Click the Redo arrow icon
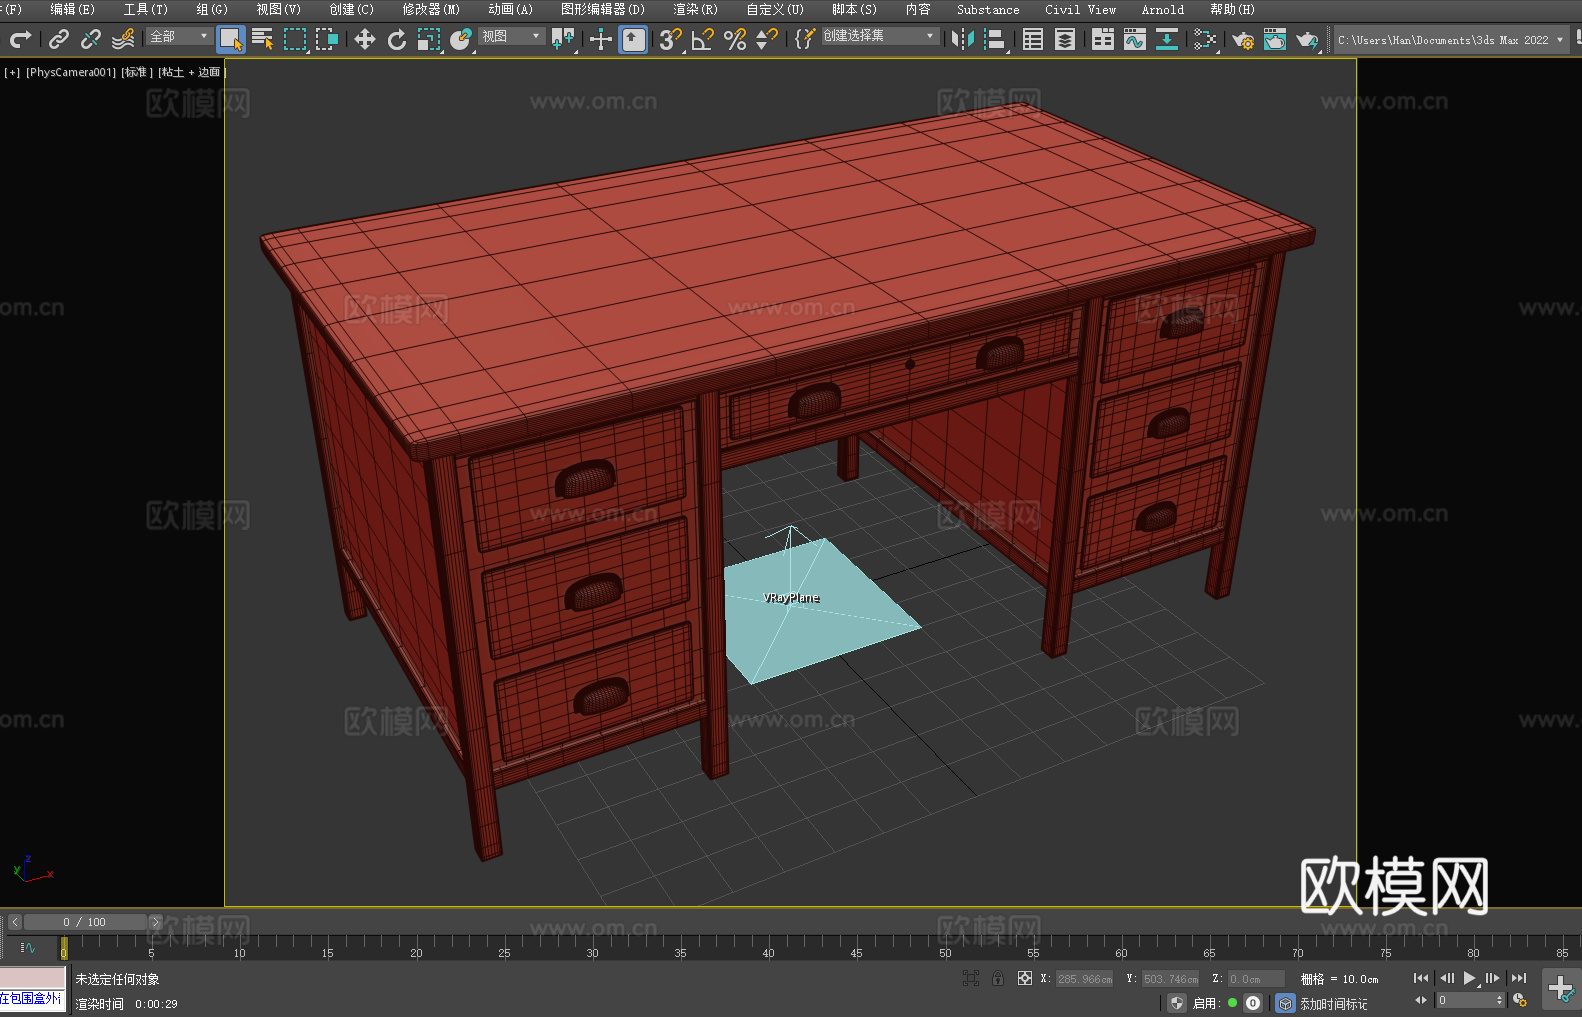Screen dimensions: 1582x1017 click(x=20, y=39)
